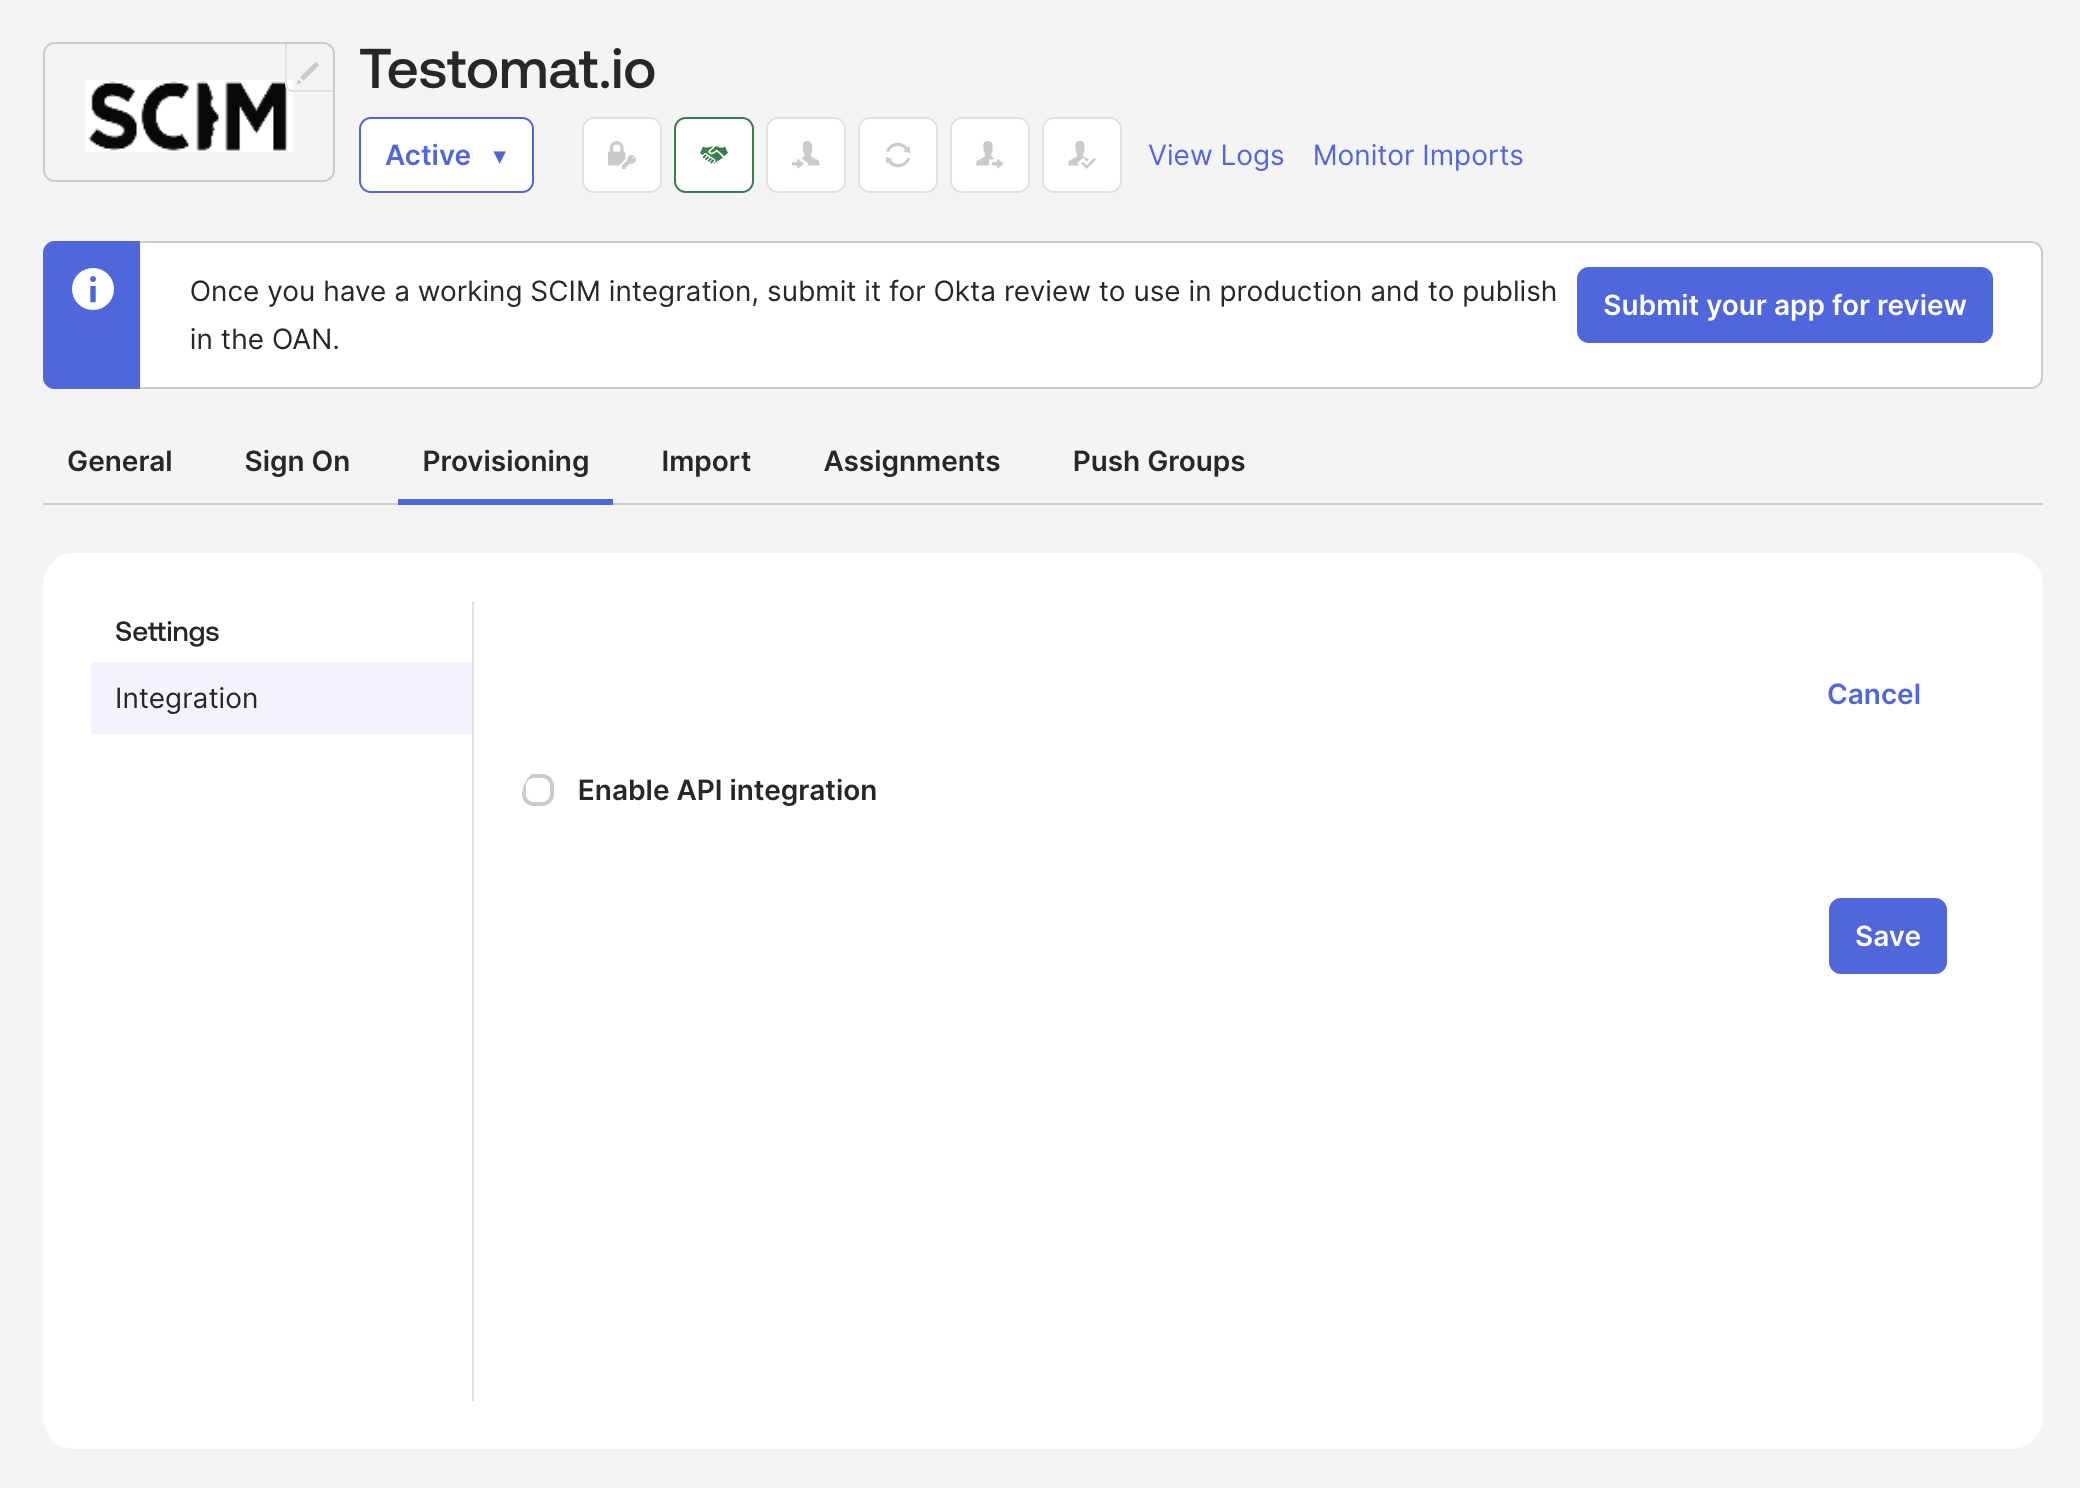Click the profile sync refresh icon
2080x1488 pixels.
(897, 155)
